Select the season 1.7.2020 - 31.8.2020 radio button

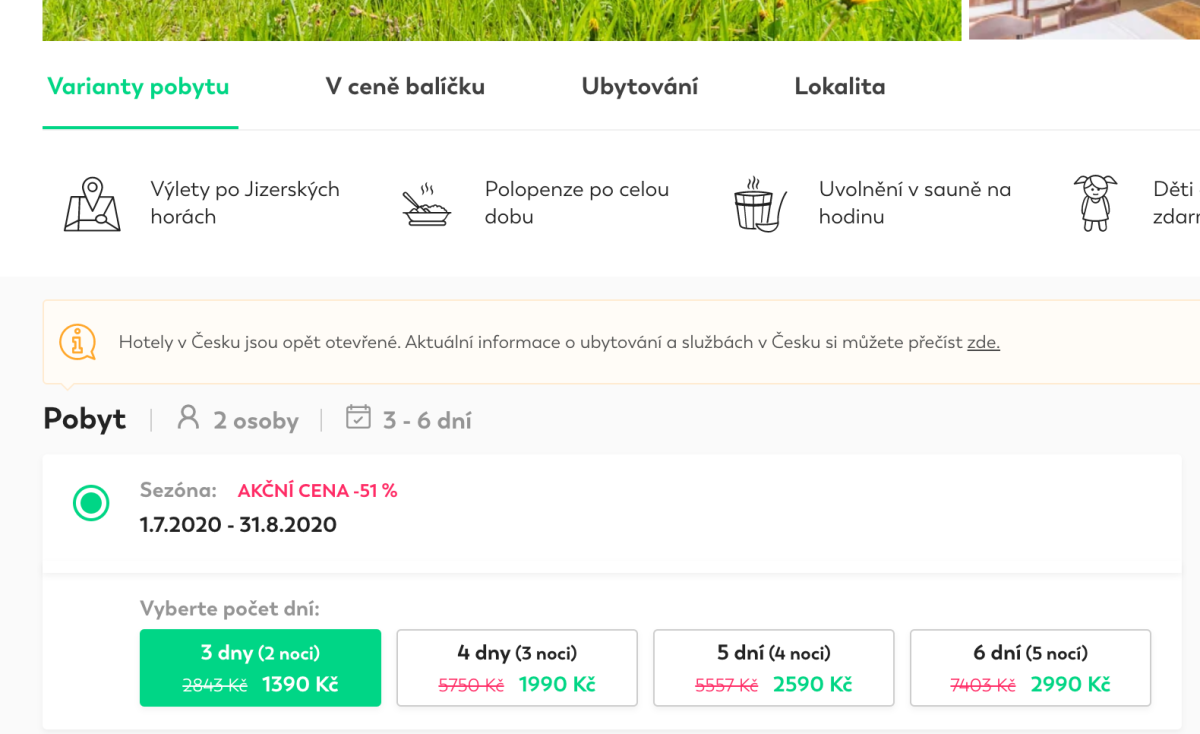[91, 503]
